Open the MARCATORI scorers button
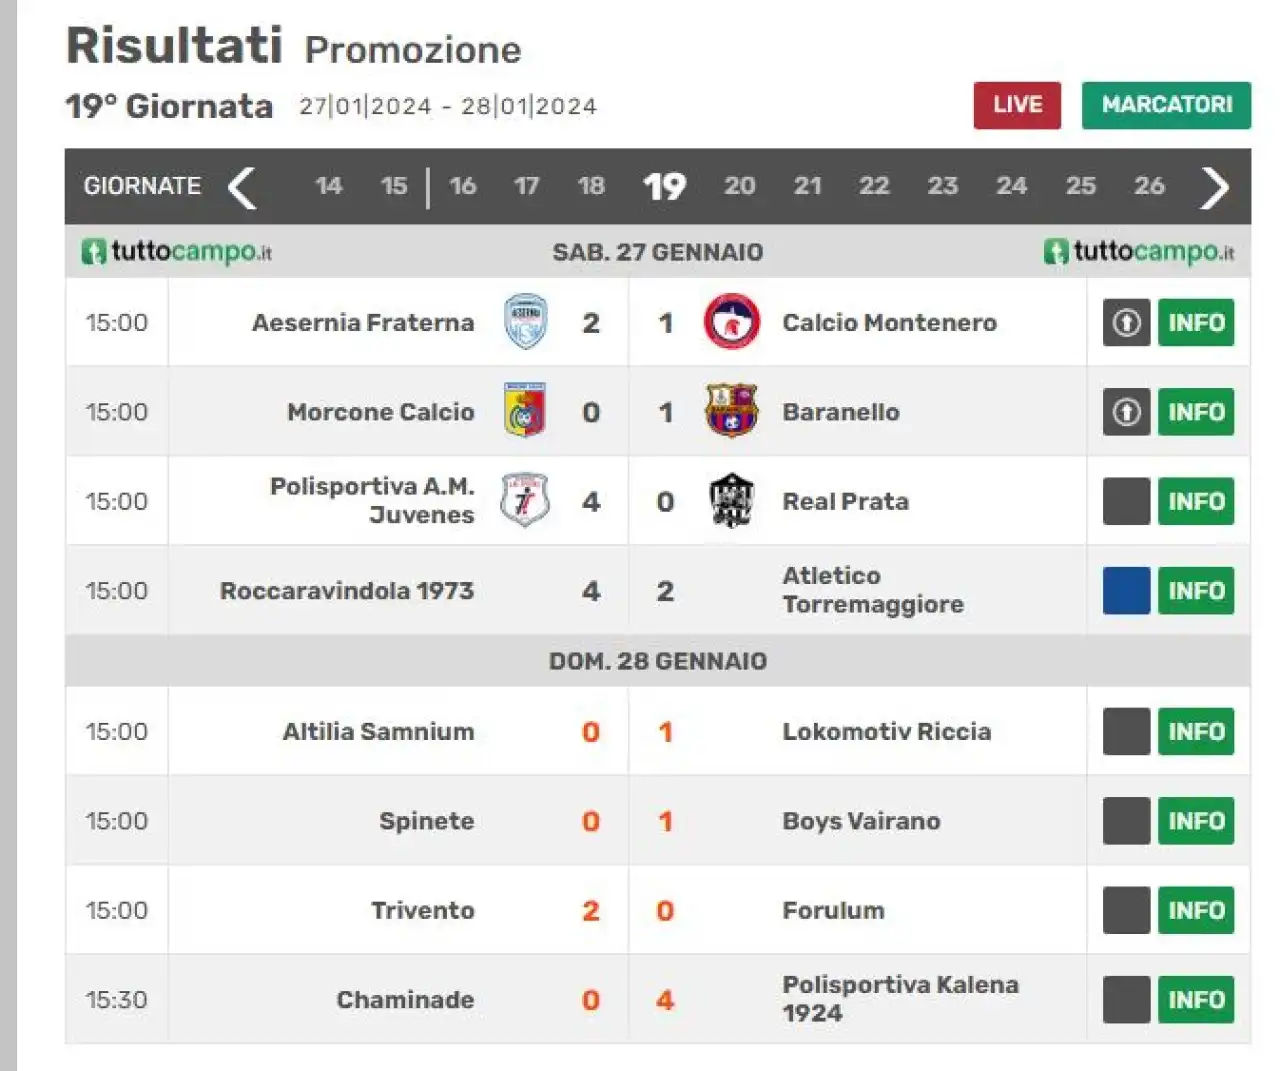The height and width of the screenshot is (1071, 1280). pos(1166,105)
